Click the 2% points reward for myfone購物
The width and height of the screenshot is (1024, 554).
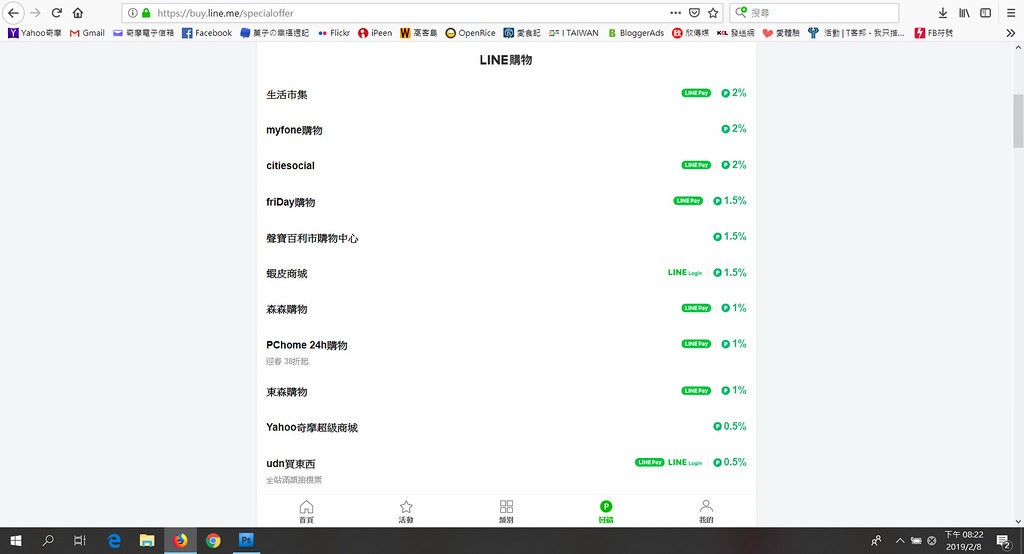(733, 129)
